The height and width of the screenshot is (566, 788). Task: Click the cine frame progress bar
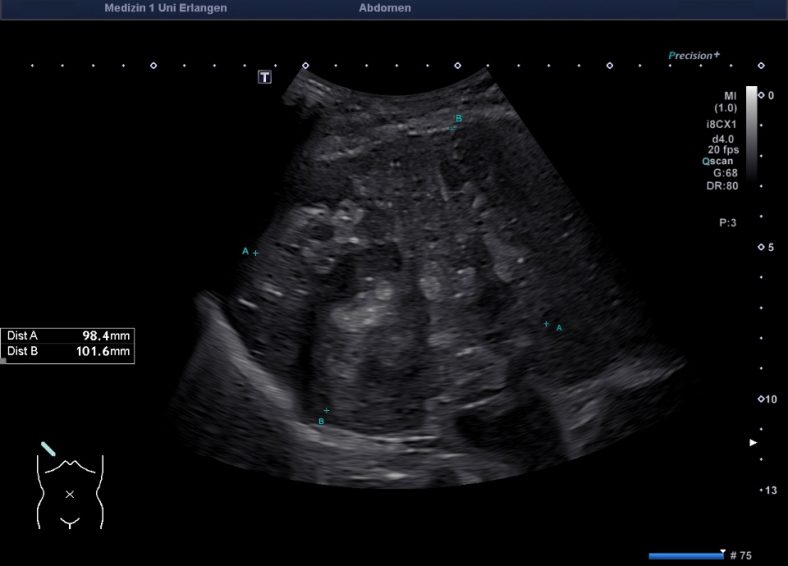(x=685, y=555)
